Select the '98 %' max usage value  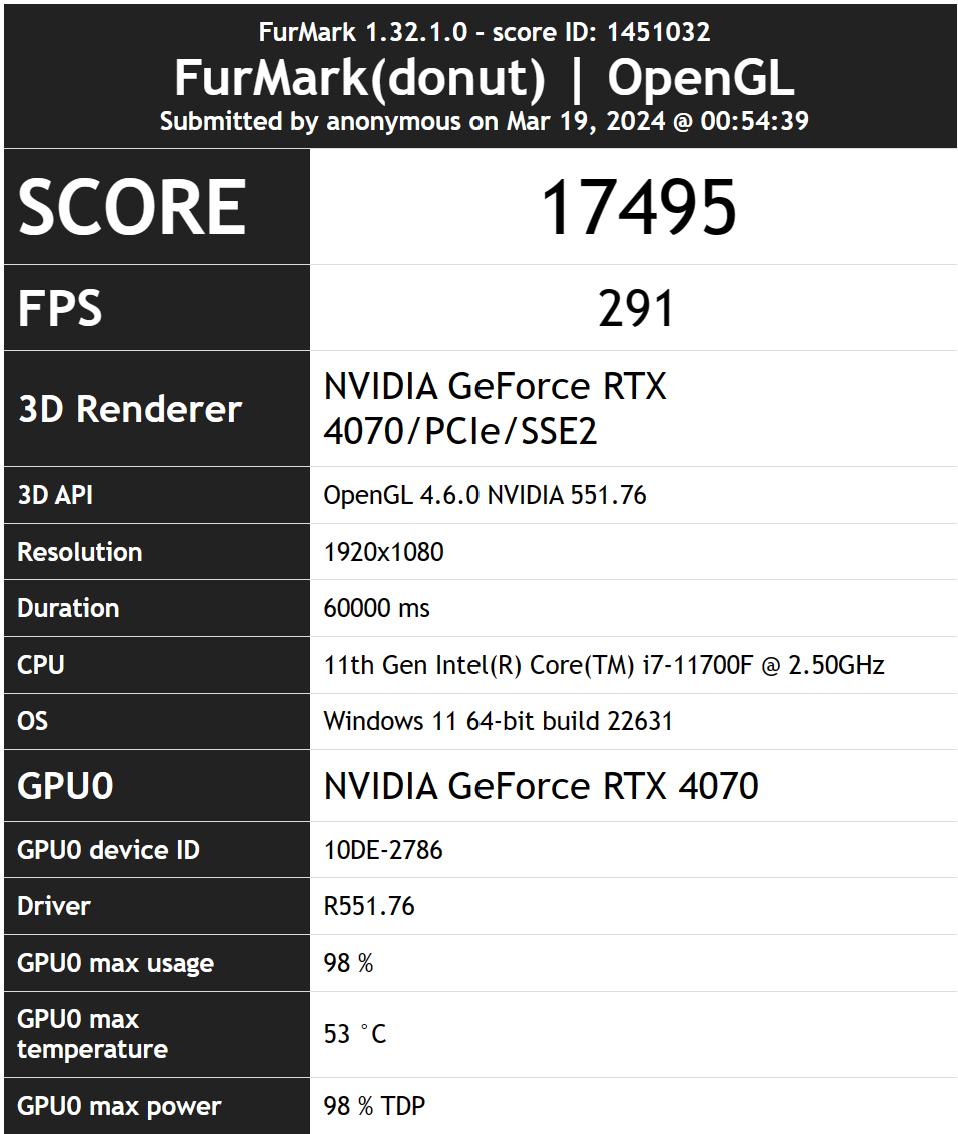pos(348,963)
